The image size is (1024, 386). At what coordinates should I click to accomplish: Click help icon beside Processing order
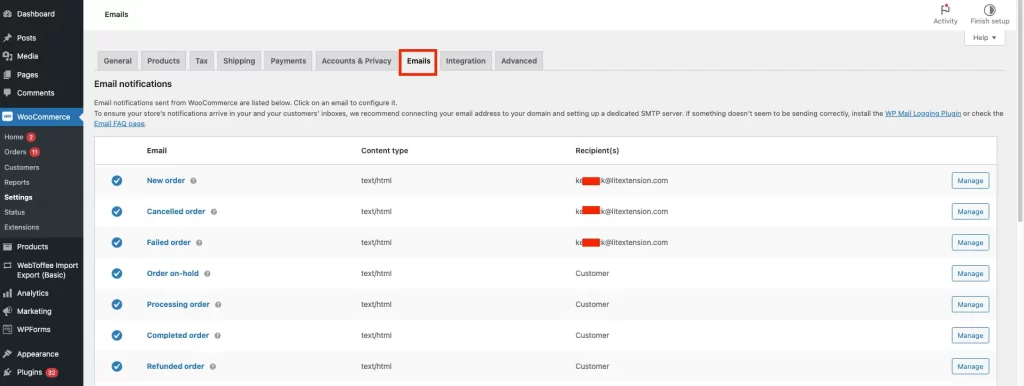click(x=218, y=304)
